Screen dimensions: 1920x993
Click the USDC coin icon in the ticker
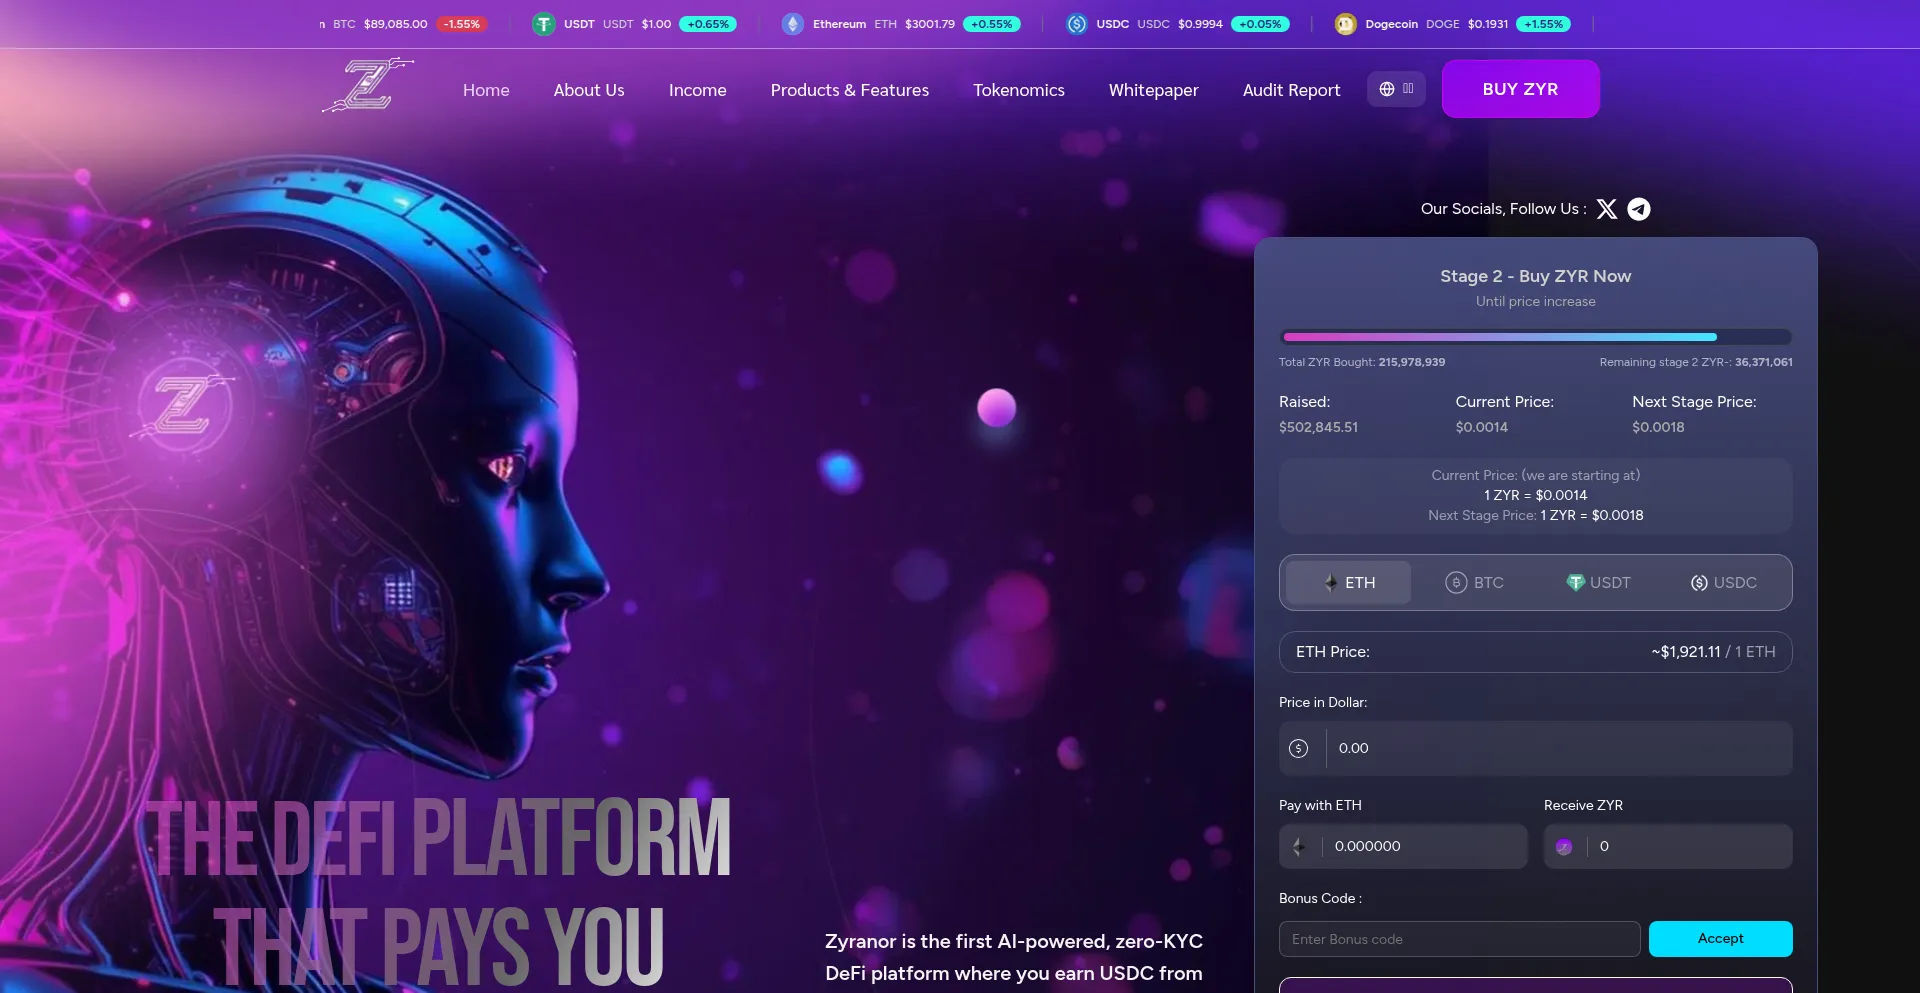coord(1077,24)
